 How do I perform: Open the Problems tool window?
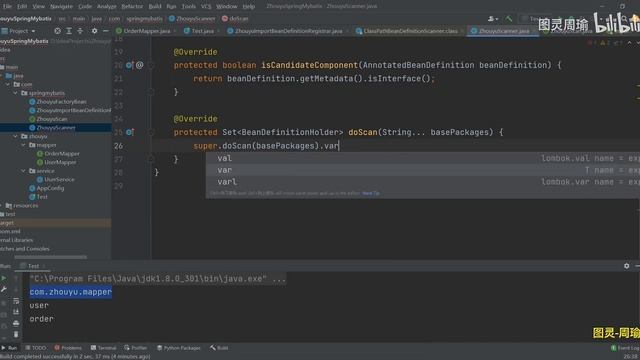[x=68, y=348]
